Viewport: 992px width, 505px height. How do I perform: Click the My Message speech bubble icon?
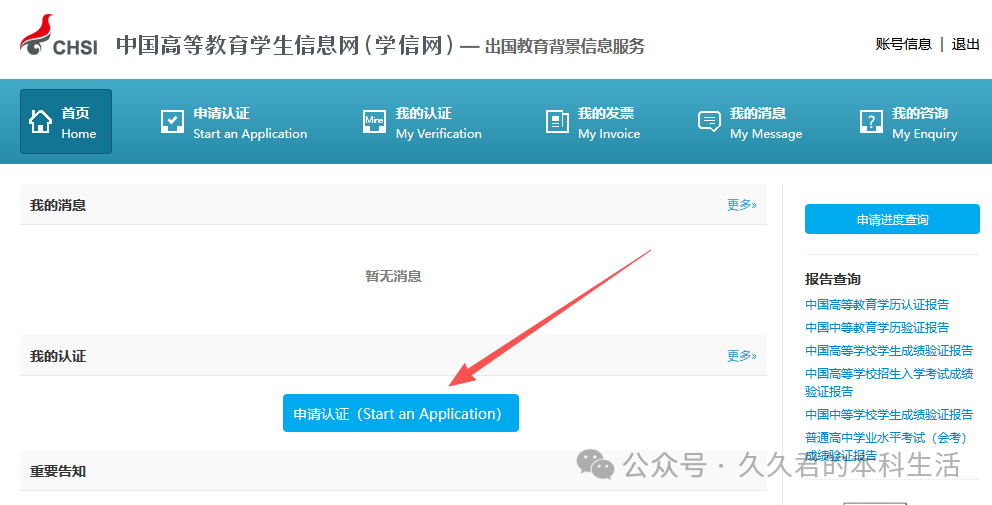709,122
